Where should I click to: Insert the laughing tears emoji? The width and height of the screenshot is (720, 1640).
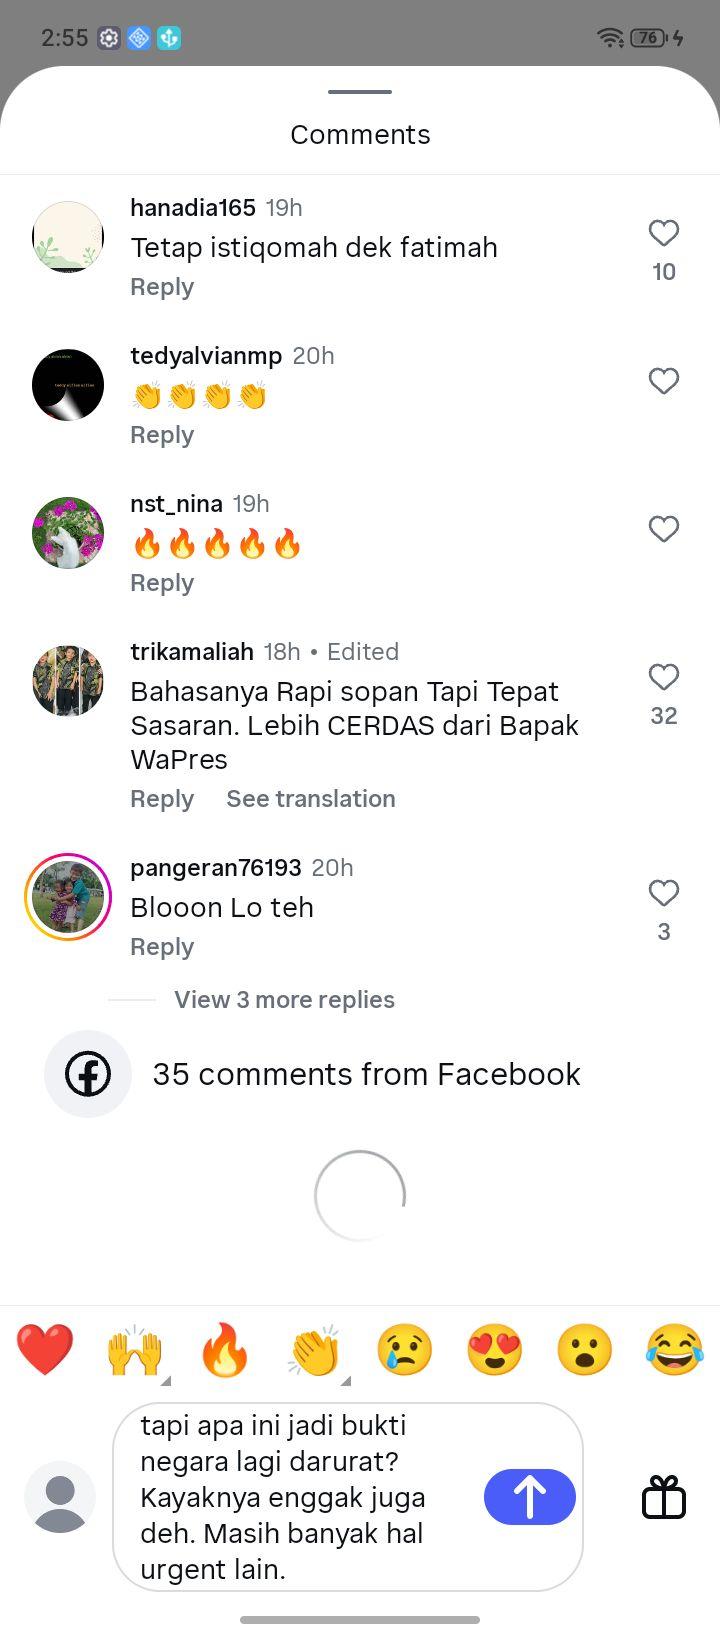click(x=675, y=1349)
